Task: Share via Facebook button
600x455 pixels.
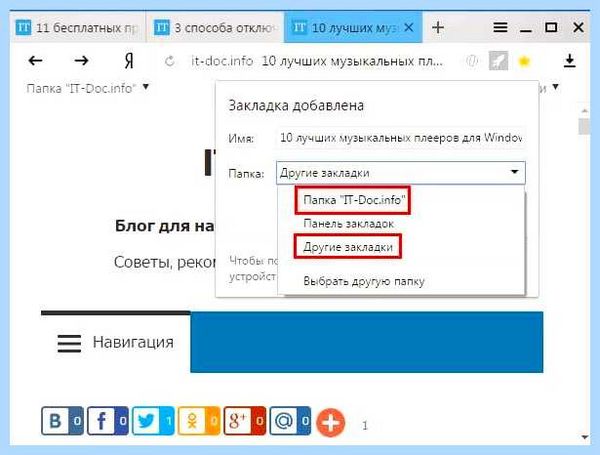Action: coord(108,421)
